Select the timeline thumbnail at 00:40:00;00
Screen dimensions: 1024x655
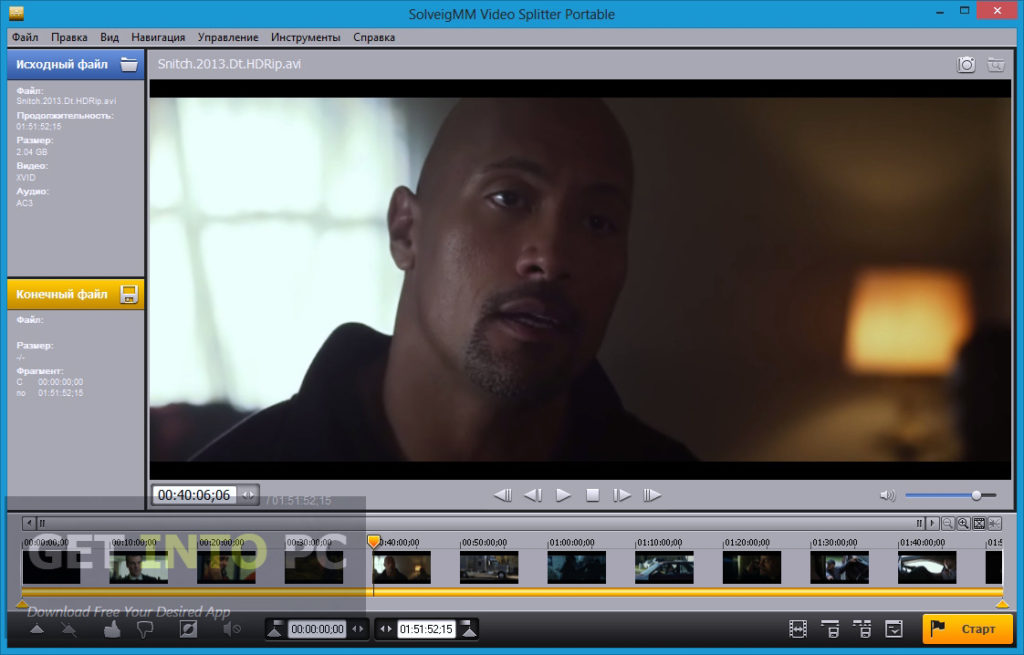pyautogui.click(x=402, y=567)
